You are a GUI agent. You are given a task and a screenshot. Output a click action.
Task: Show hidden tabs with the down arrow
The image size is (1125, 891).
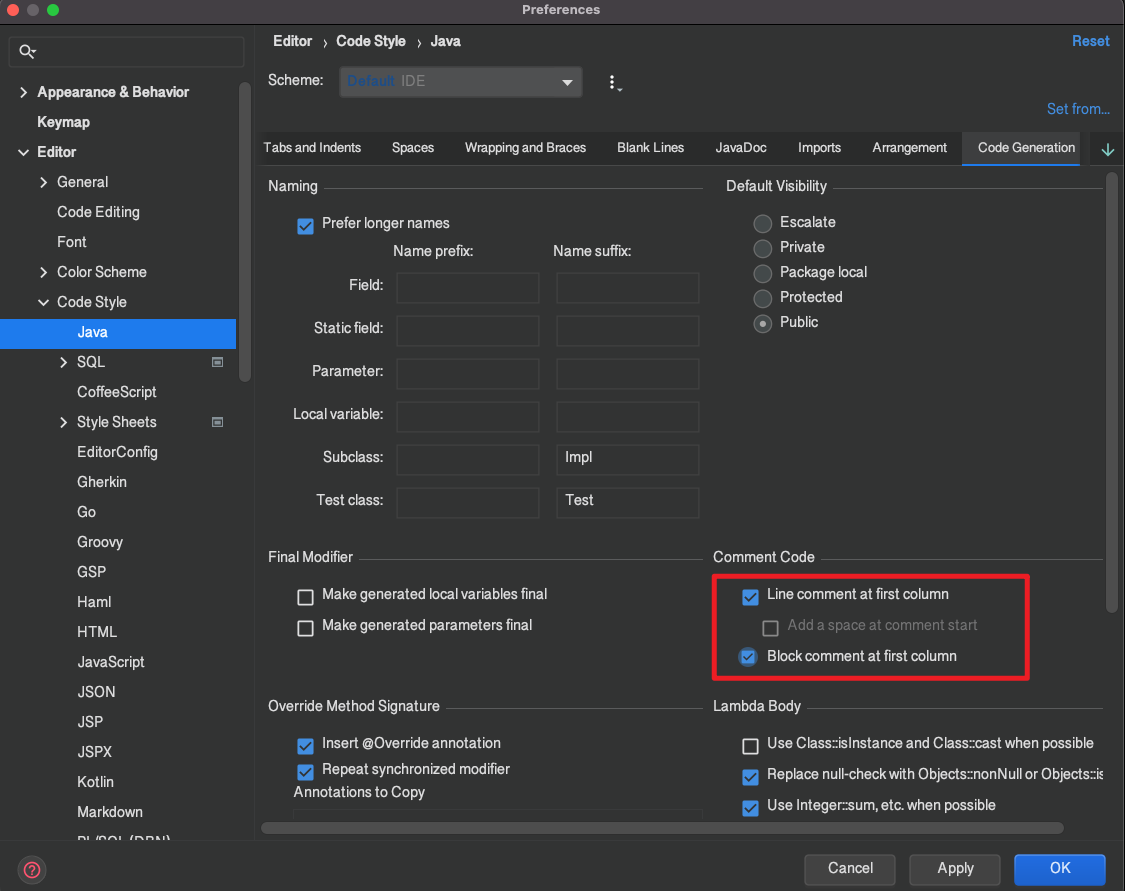[1107, 149]
